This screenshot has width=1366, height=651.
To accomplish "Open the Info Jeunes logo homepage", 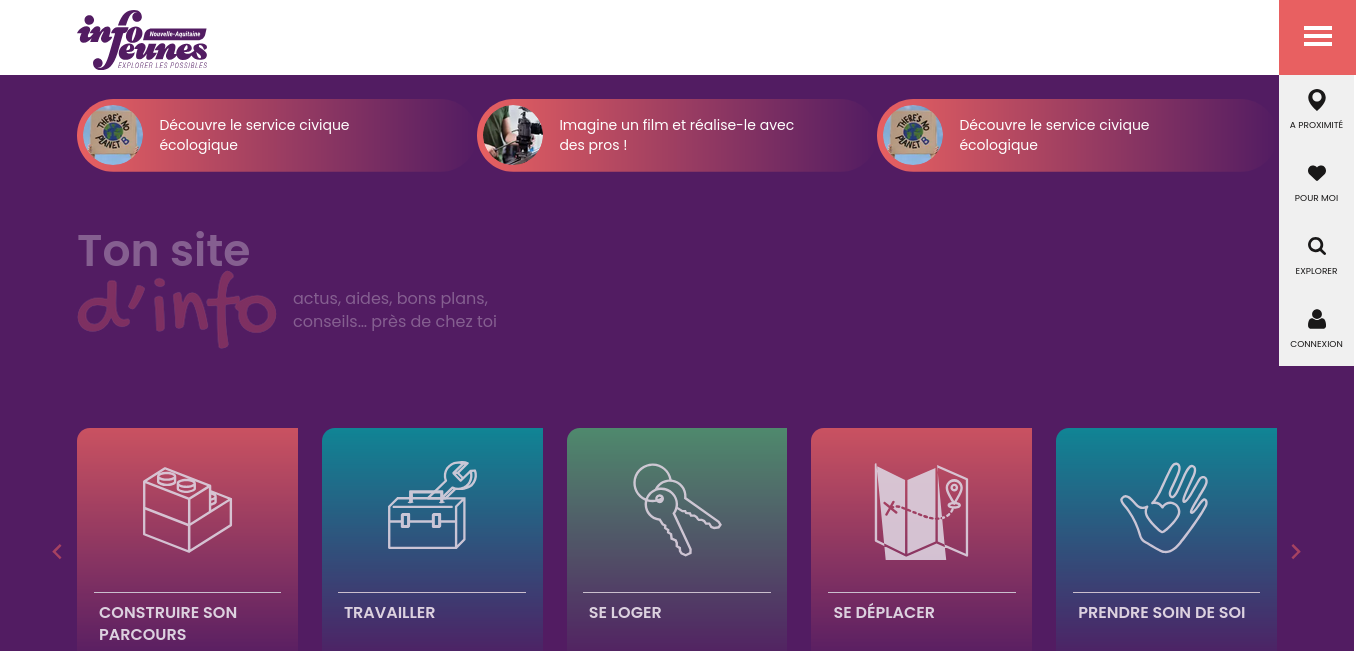I will coord(143,40).
